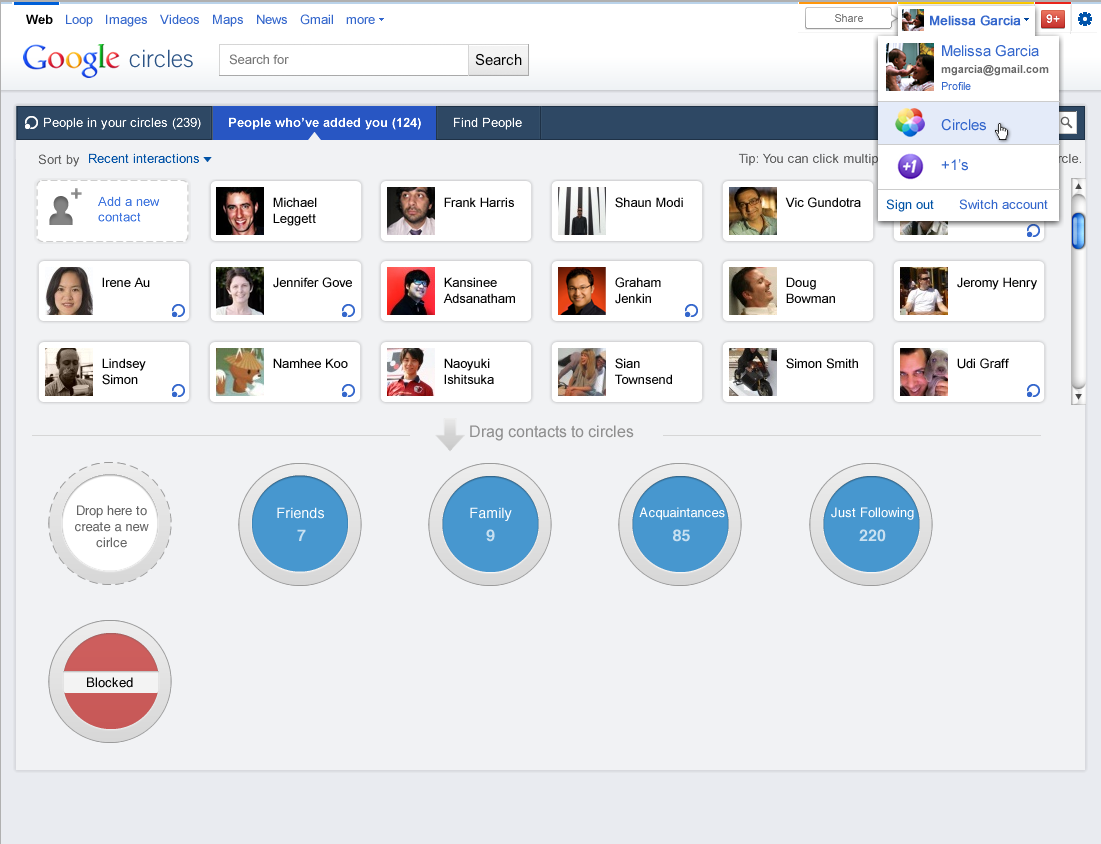
Task: Click Doug Bowman's photo
Action: click(x=753, y=291)
